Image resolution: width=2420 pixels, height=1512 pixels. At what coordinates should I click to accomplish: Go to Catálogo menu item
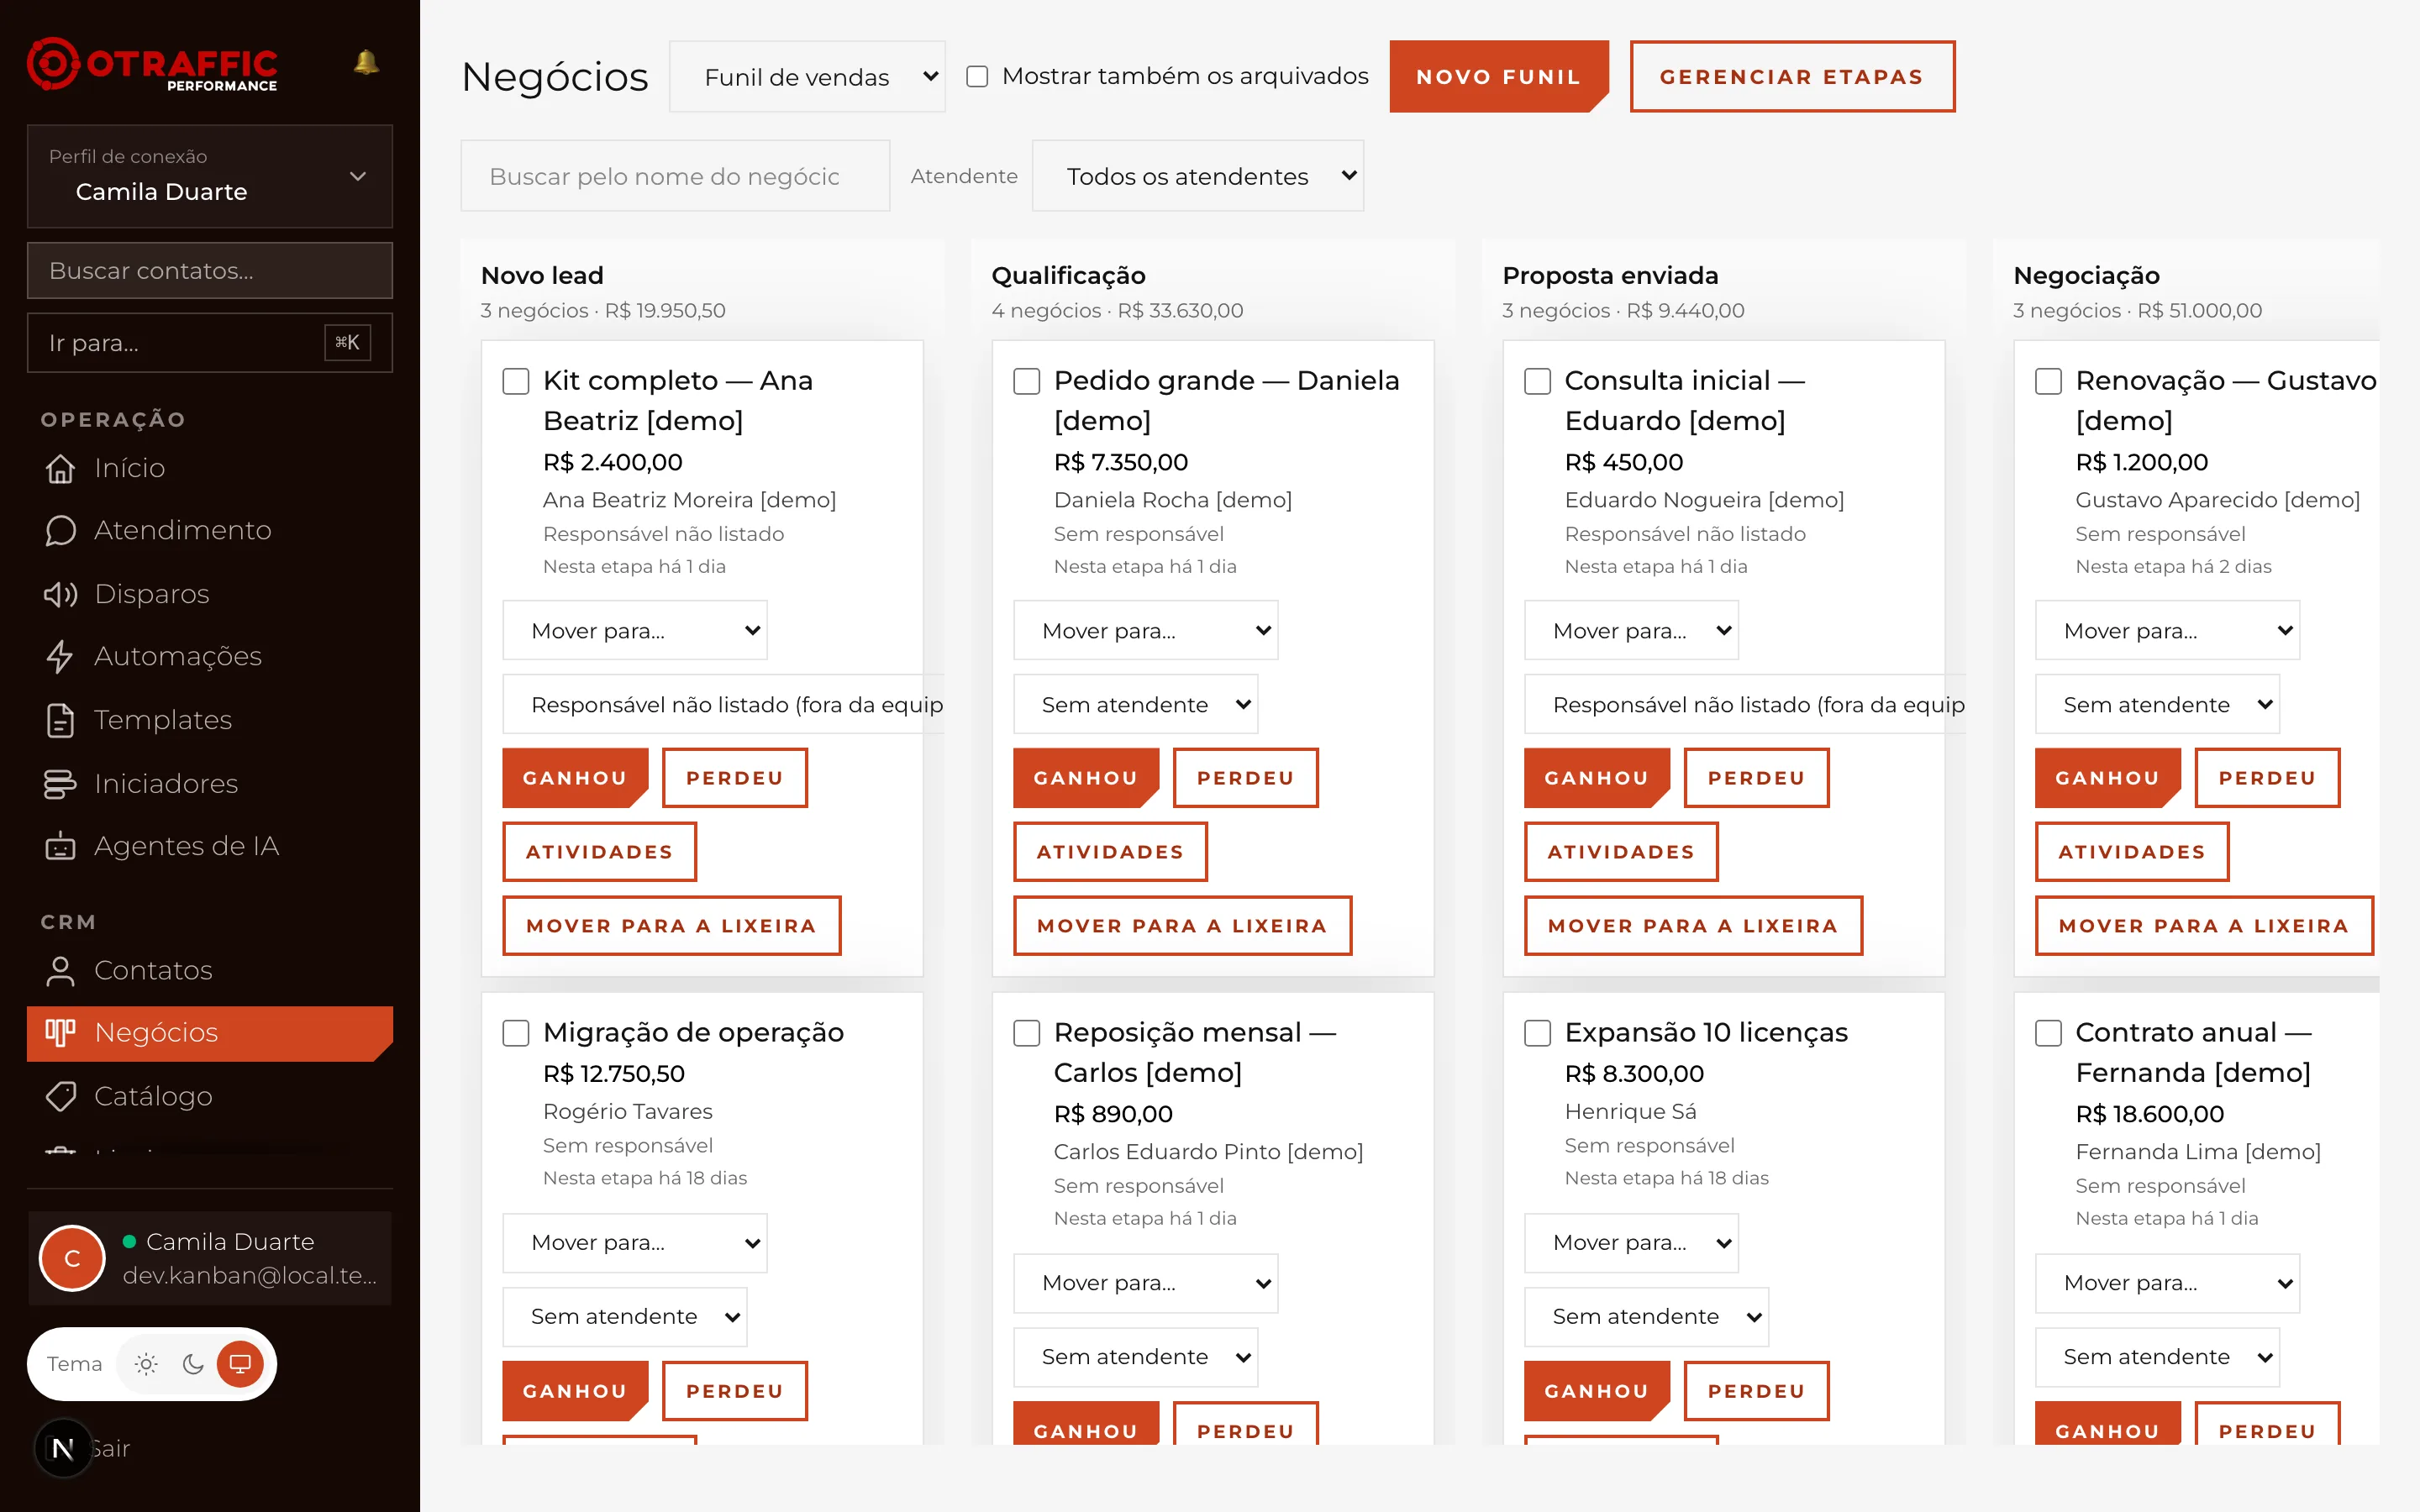(x=209, y=1096)
